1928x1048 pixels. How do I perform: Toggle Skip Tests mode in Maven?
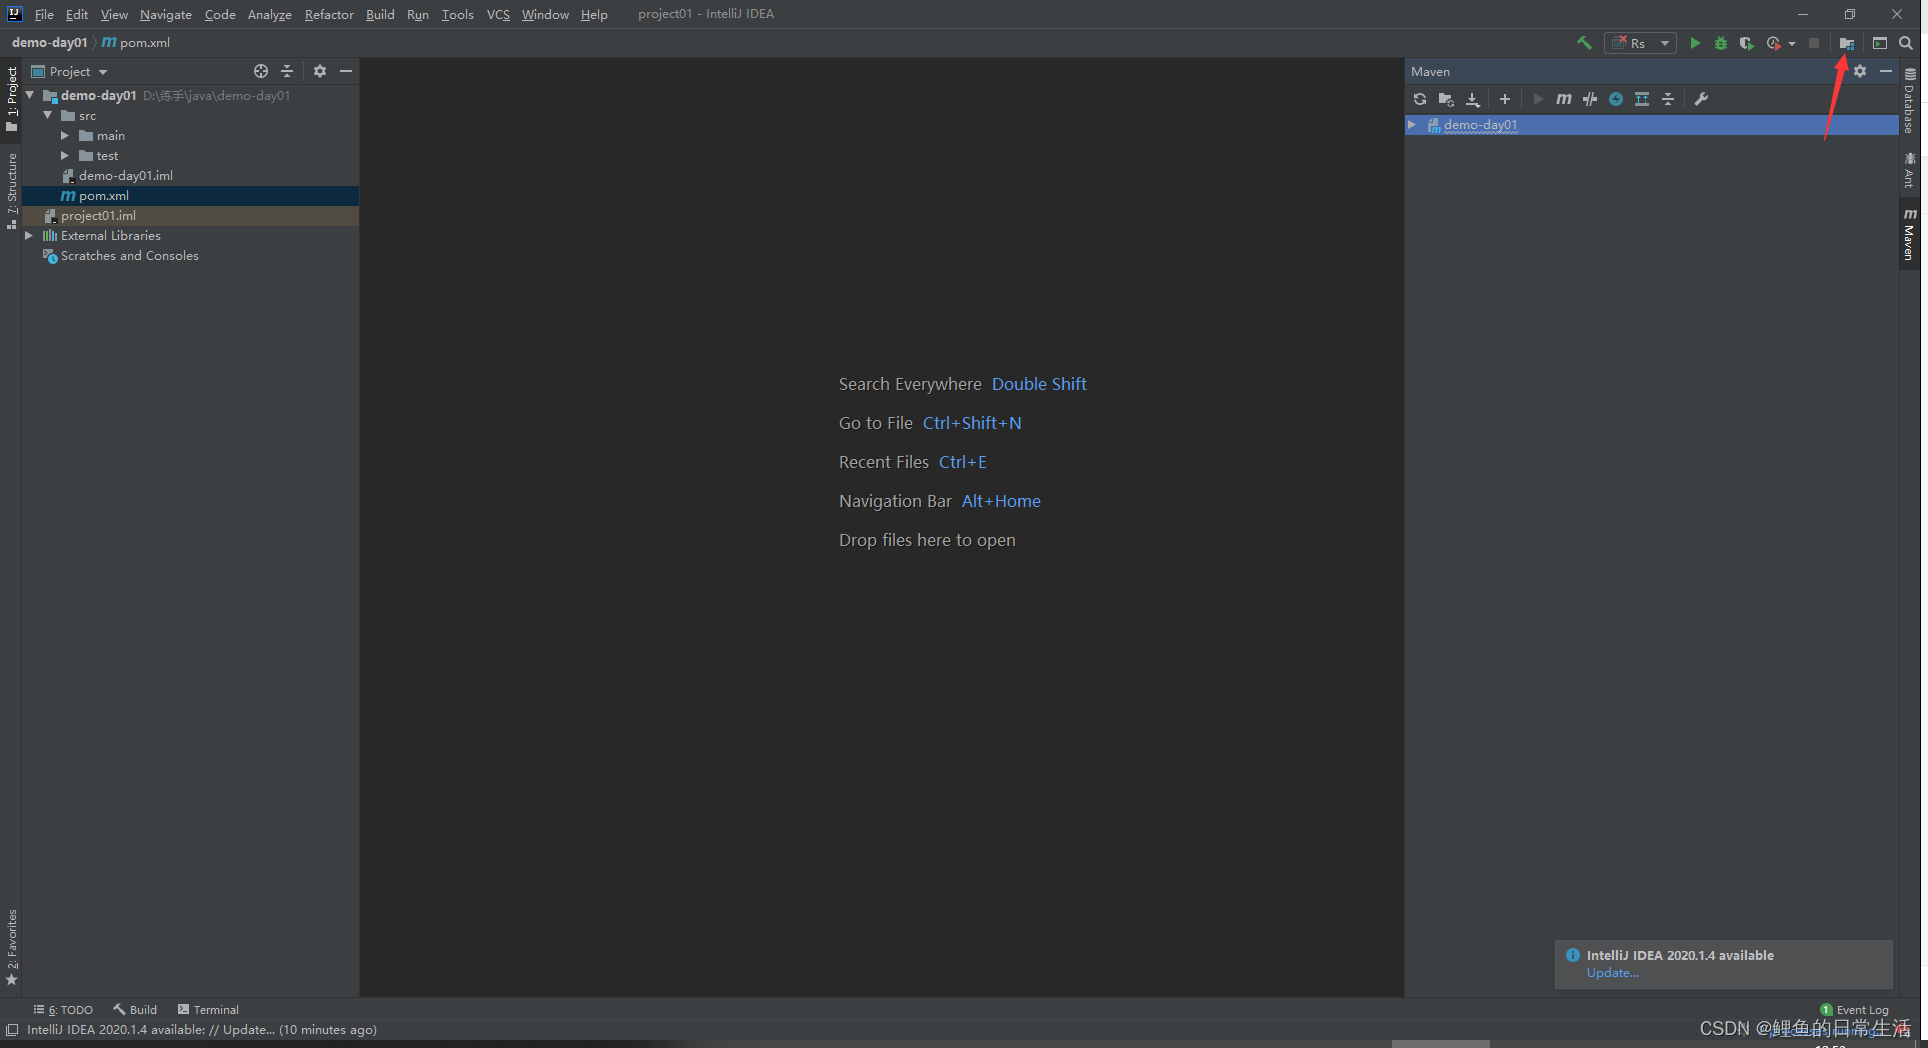pos(1590,99)
